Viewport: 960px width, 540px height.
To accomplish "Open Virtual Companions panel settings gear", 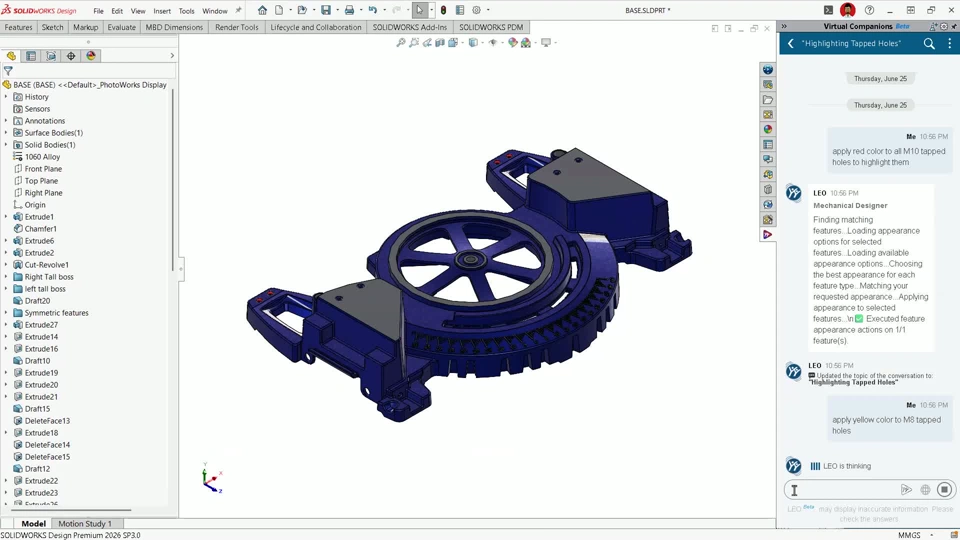I will coord(943,26).
